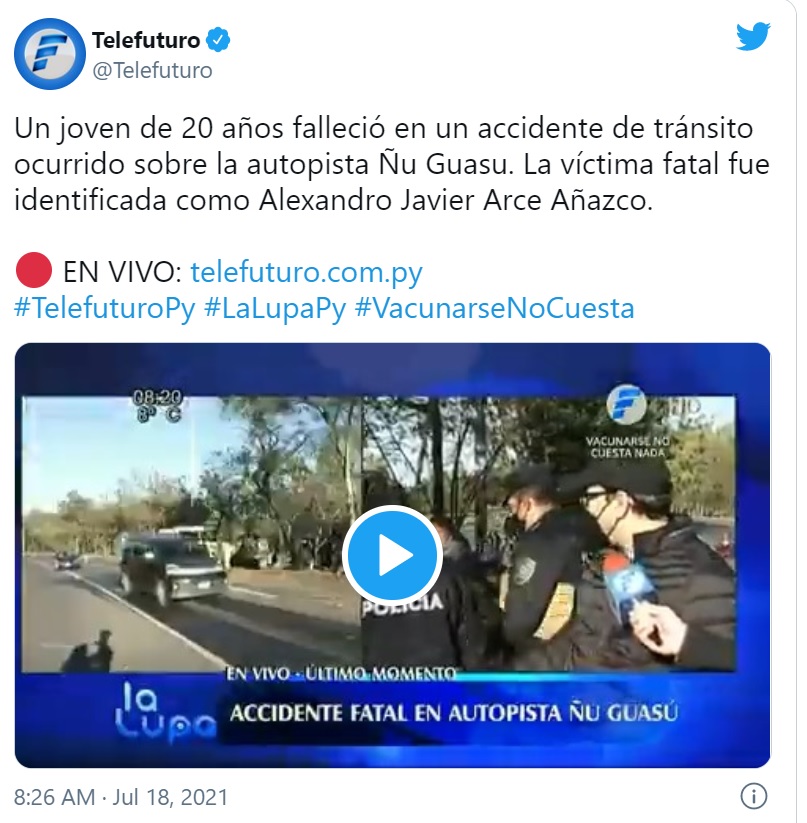Open the Telefuturo profile avatar
Viewport: 807px width, 823px height.
(x=50, y=54)
